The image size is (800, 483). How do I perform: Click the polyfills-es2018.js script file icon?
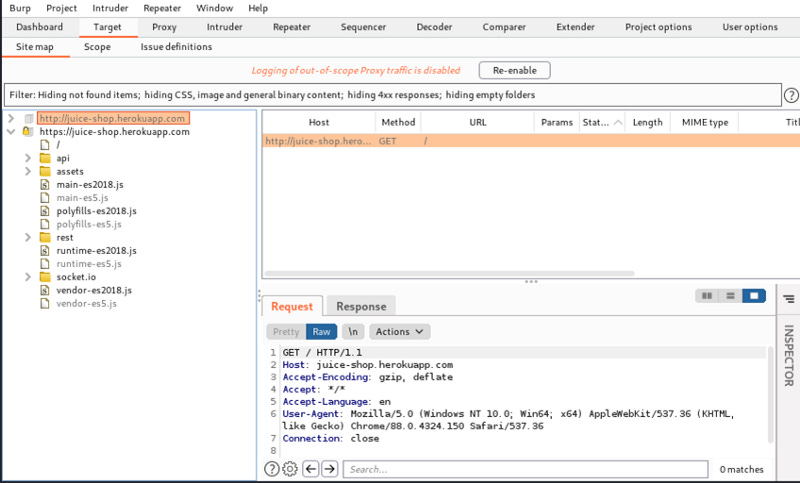pyautogui.click(x=45, y=211)
